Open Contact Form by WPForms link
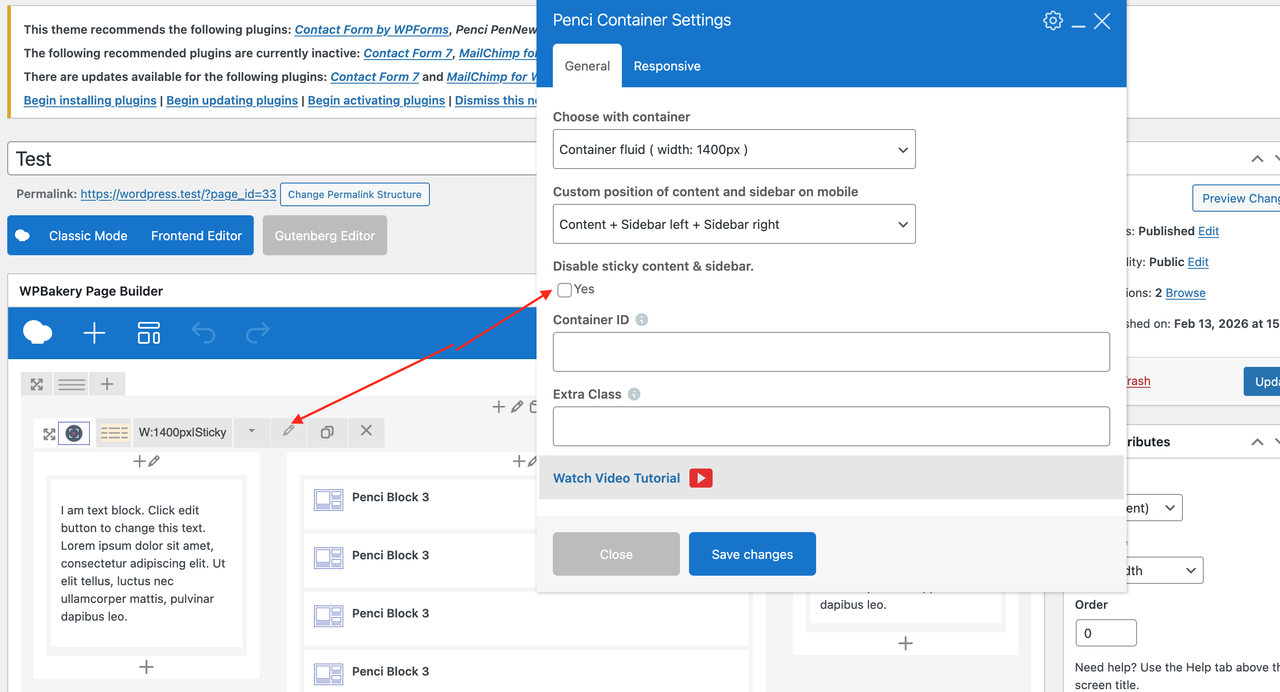Image resolution: width=1280 pixels, height=692 pixels. pyautogui.click(x=372, y=30)
